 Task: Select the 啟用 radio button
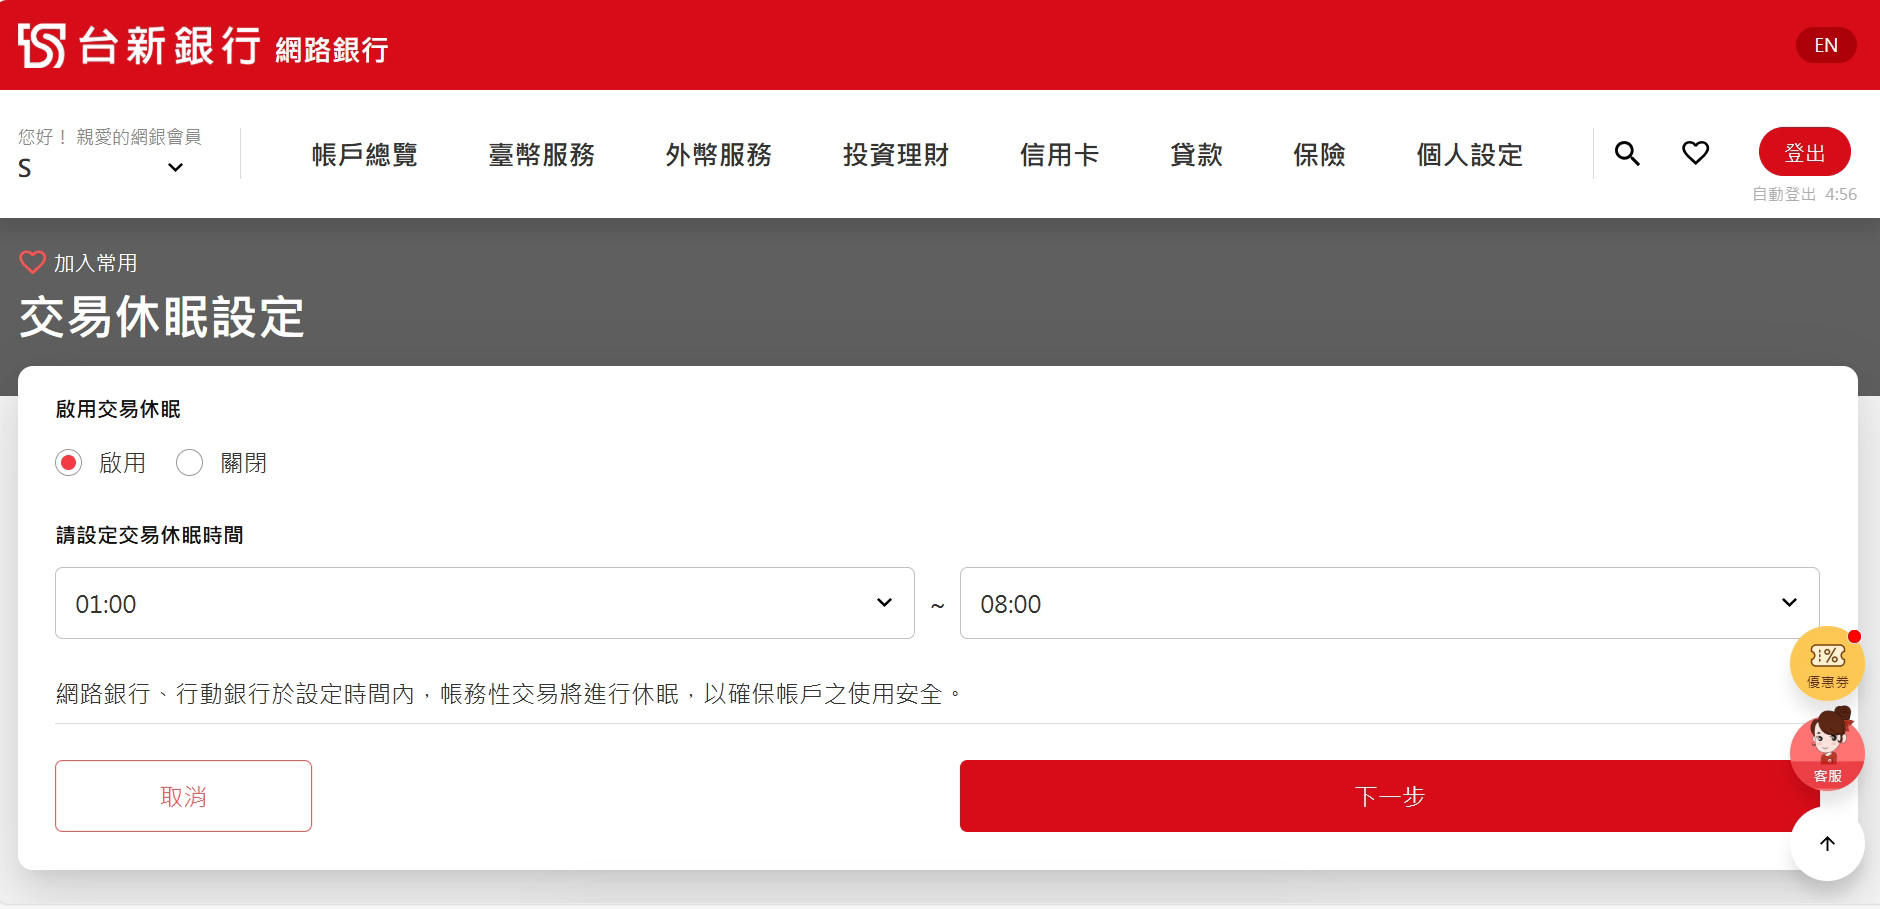pos(69,463)
